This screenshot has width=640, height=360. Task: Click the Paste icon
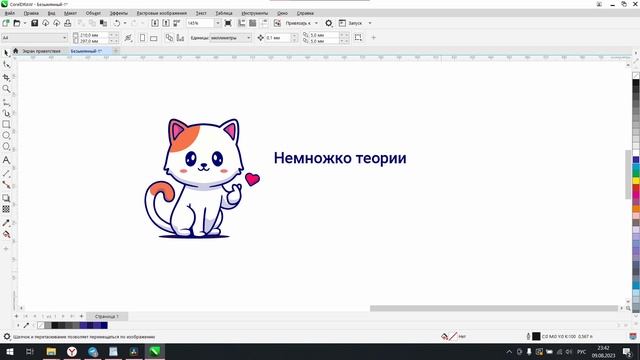pos(103,23)
